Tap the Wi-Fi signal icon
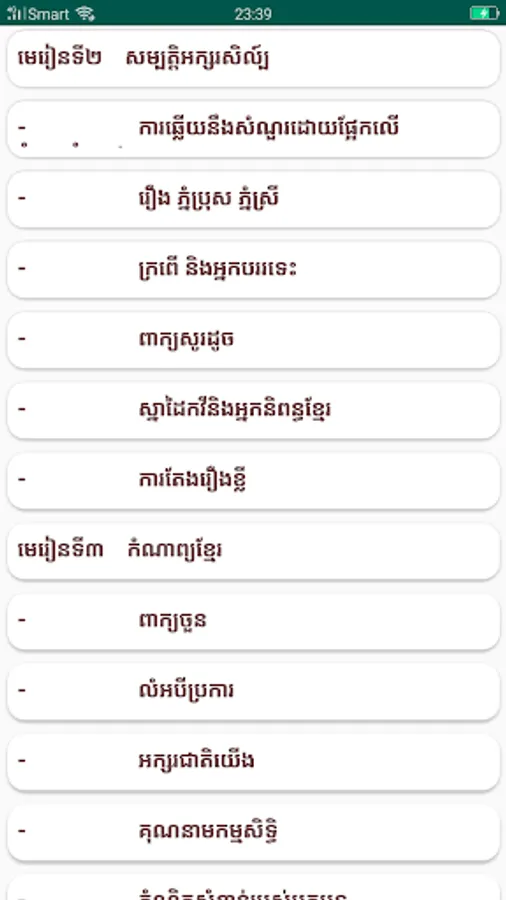The image size is (506, 900). 85,14
